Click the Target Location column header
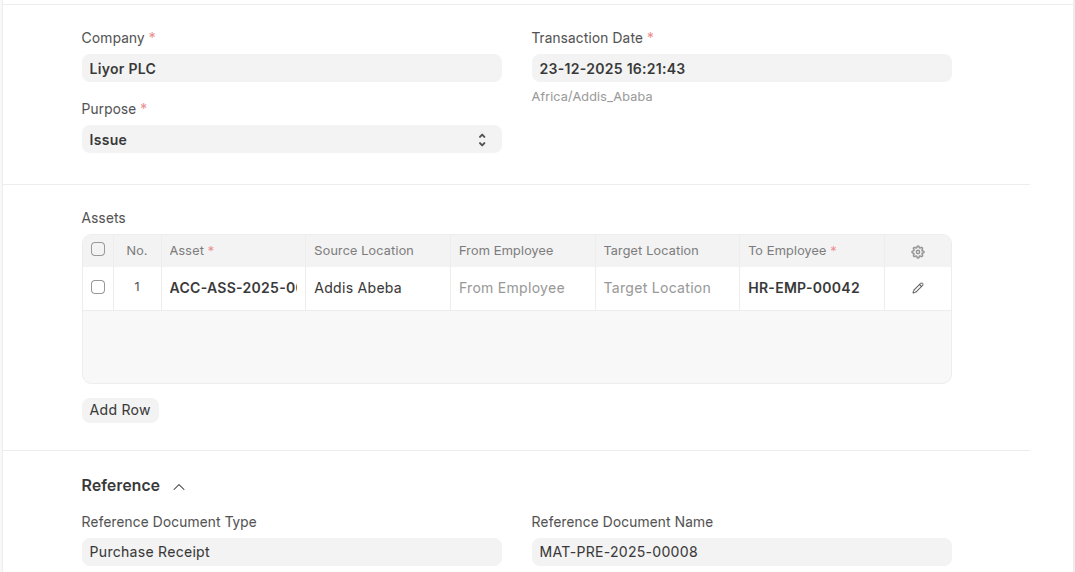The height and width of the screenshot is (572, 1075). (651, 251)
